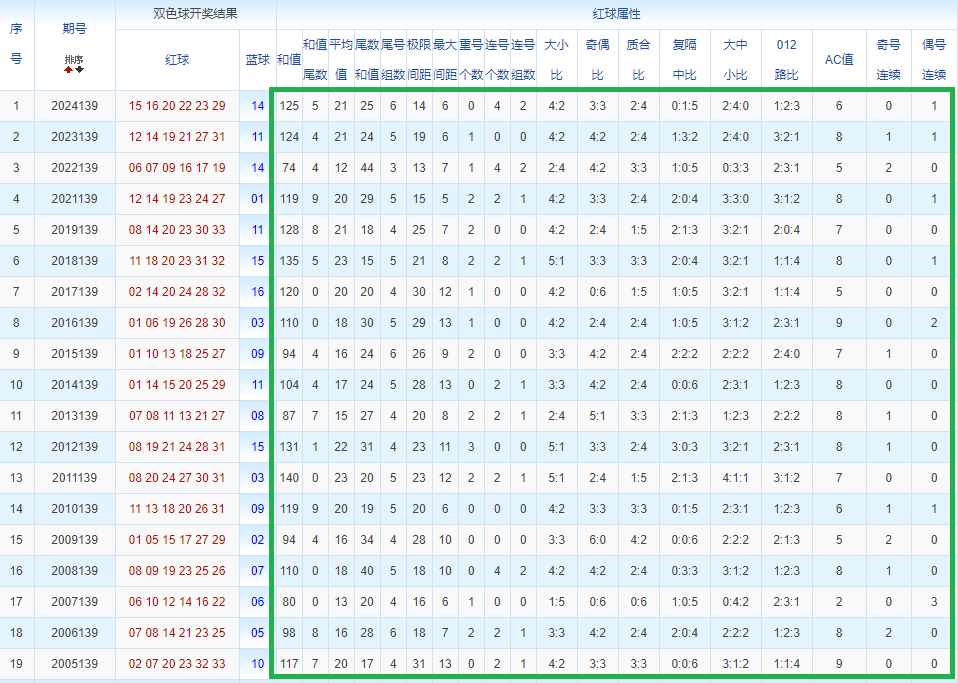
Task: Select issue number 2024139
Action: [75, 106]
